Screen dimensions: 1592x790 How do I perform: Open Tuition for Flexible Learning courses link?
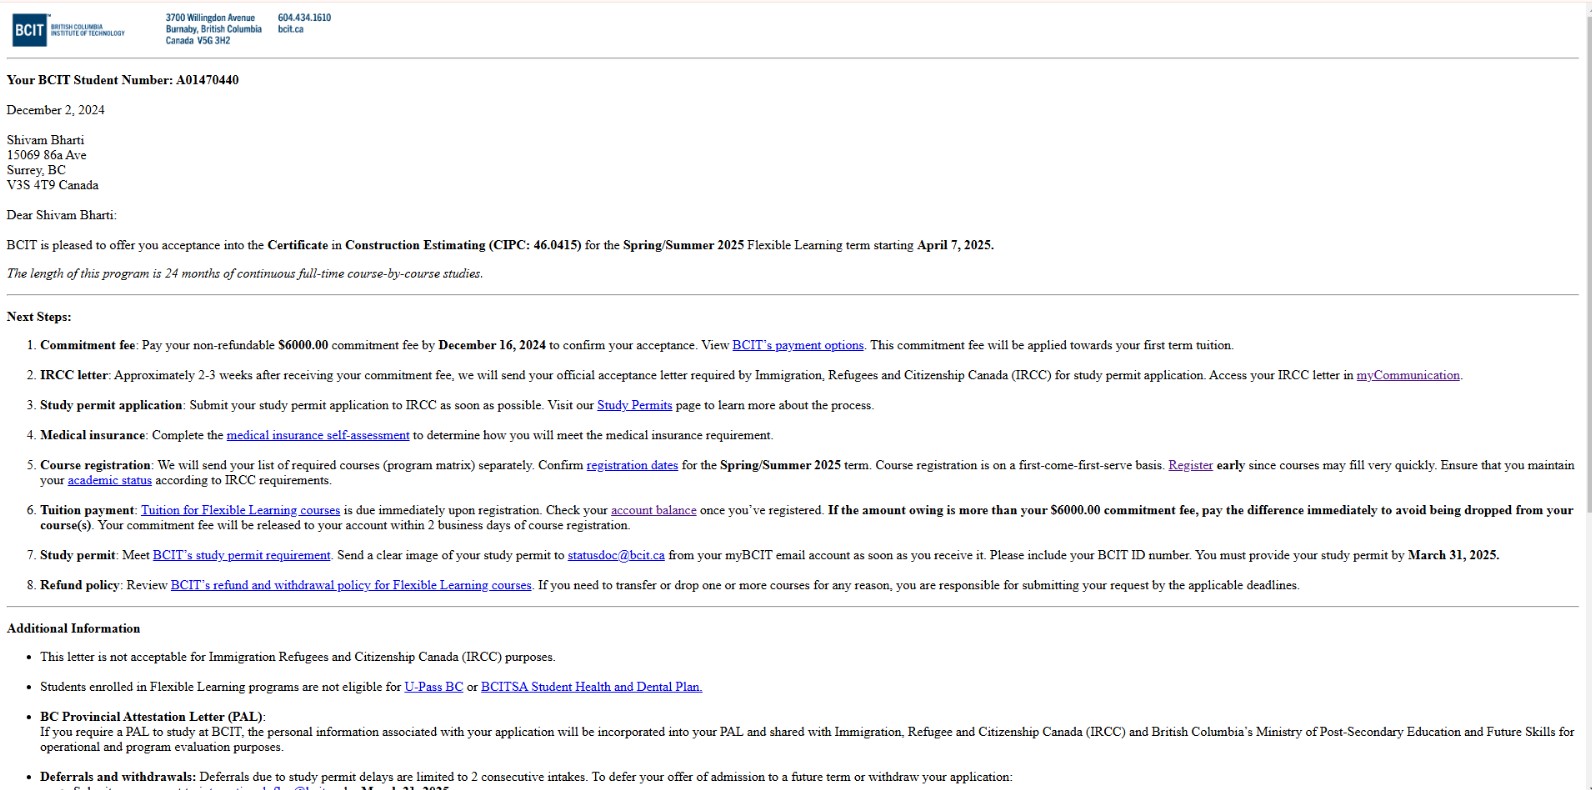tap(240, 510)
